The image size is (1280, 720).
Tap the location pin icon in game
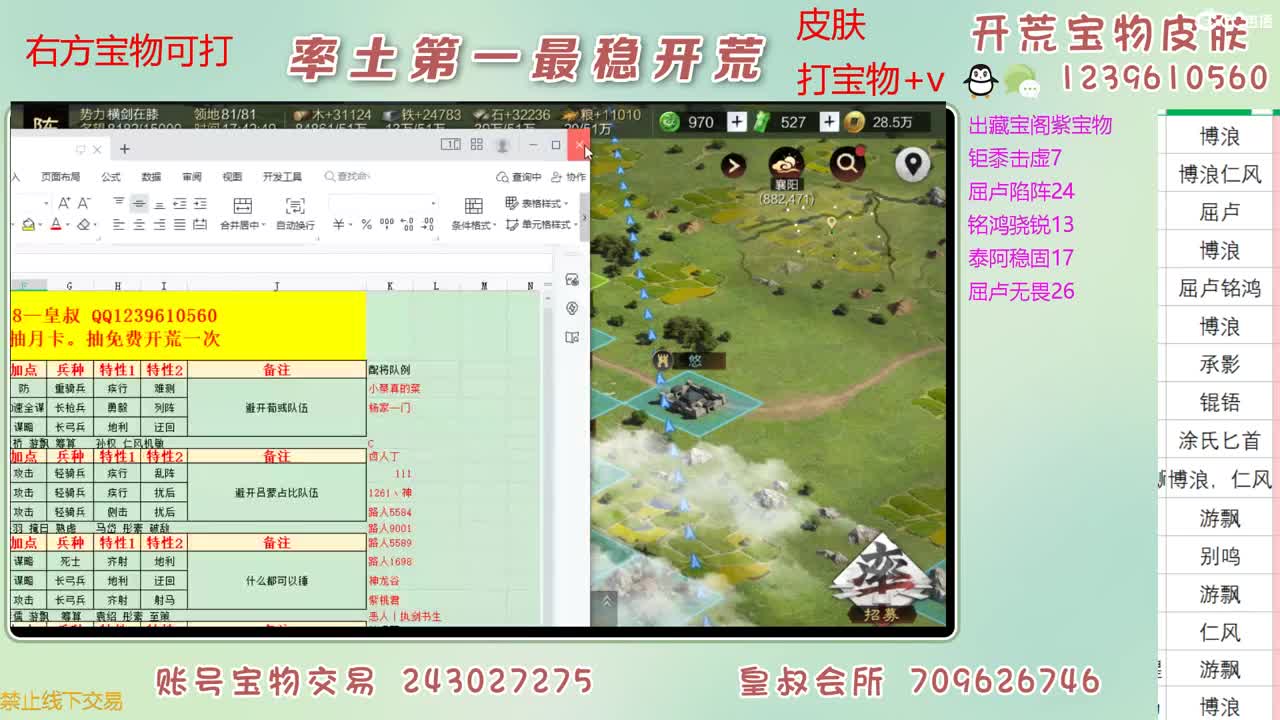coord(912,164)
